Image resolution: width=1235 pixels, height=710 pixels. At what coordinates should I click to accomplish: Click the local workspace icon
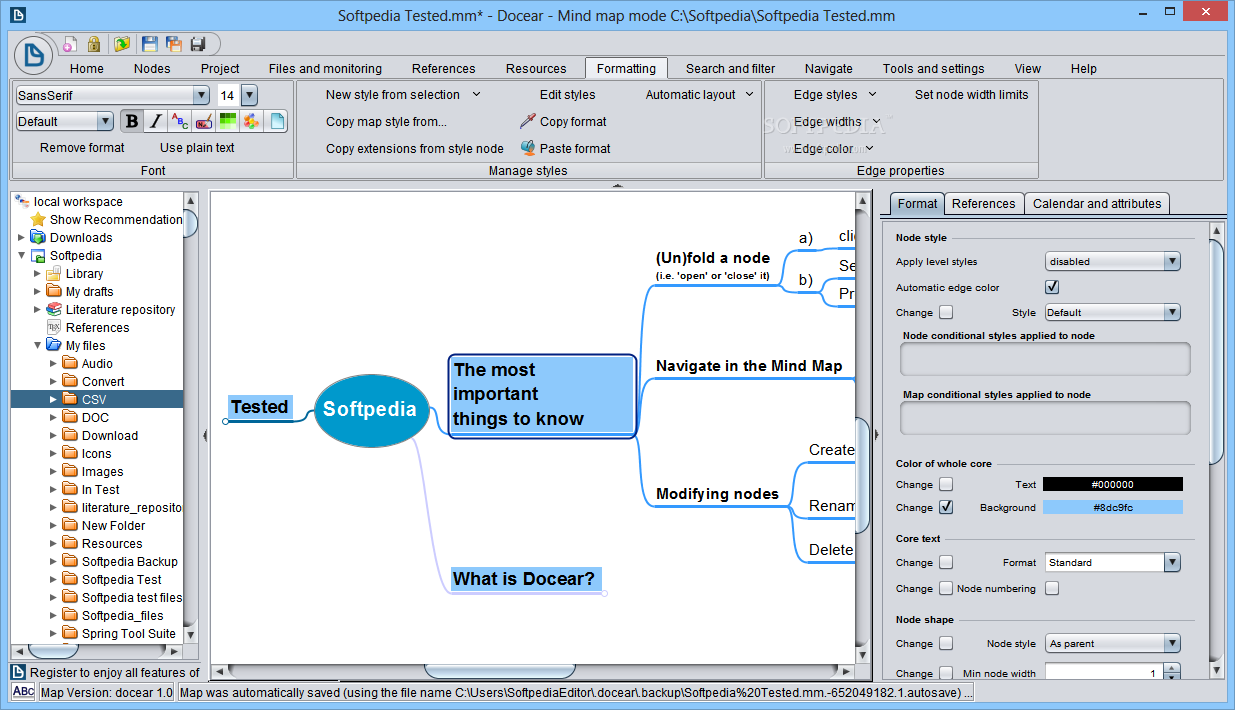click(22, 201)
